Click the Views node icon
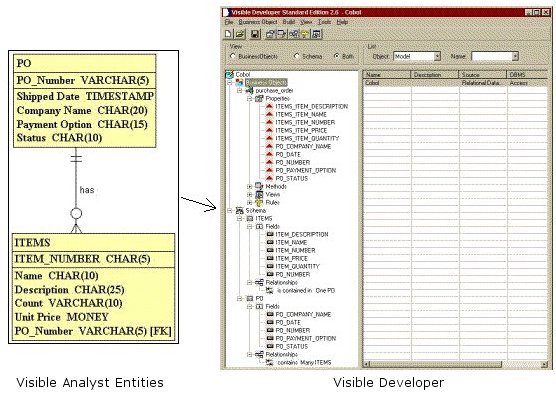The width and height of the screenshot is (556, 394). point(259,194)
